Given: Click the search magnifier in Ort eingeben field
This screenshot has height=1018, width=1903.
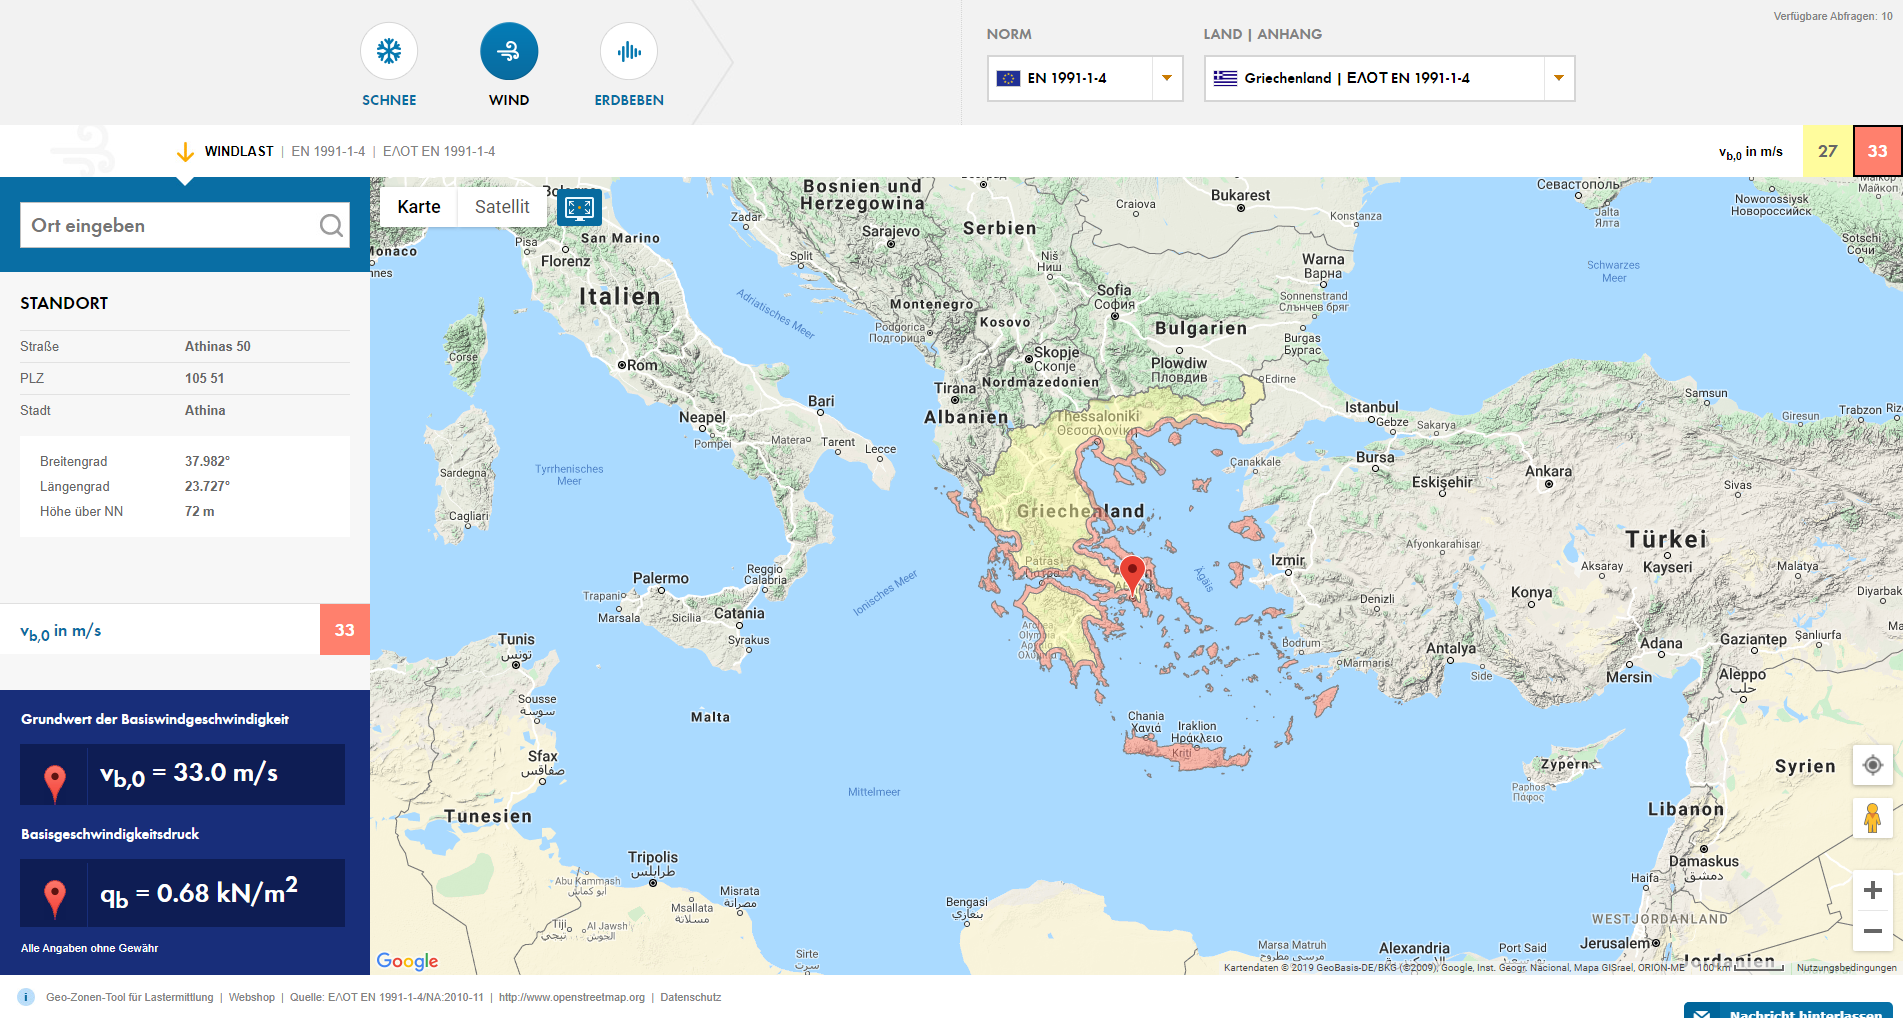Looking at the screenshot, I should point(331,225).
